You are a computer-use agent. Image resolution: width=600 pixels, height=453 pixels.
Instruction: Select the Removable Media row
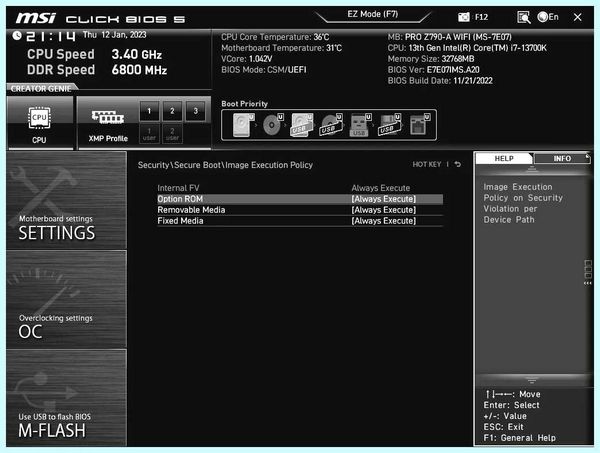click(x=300, y=210)
